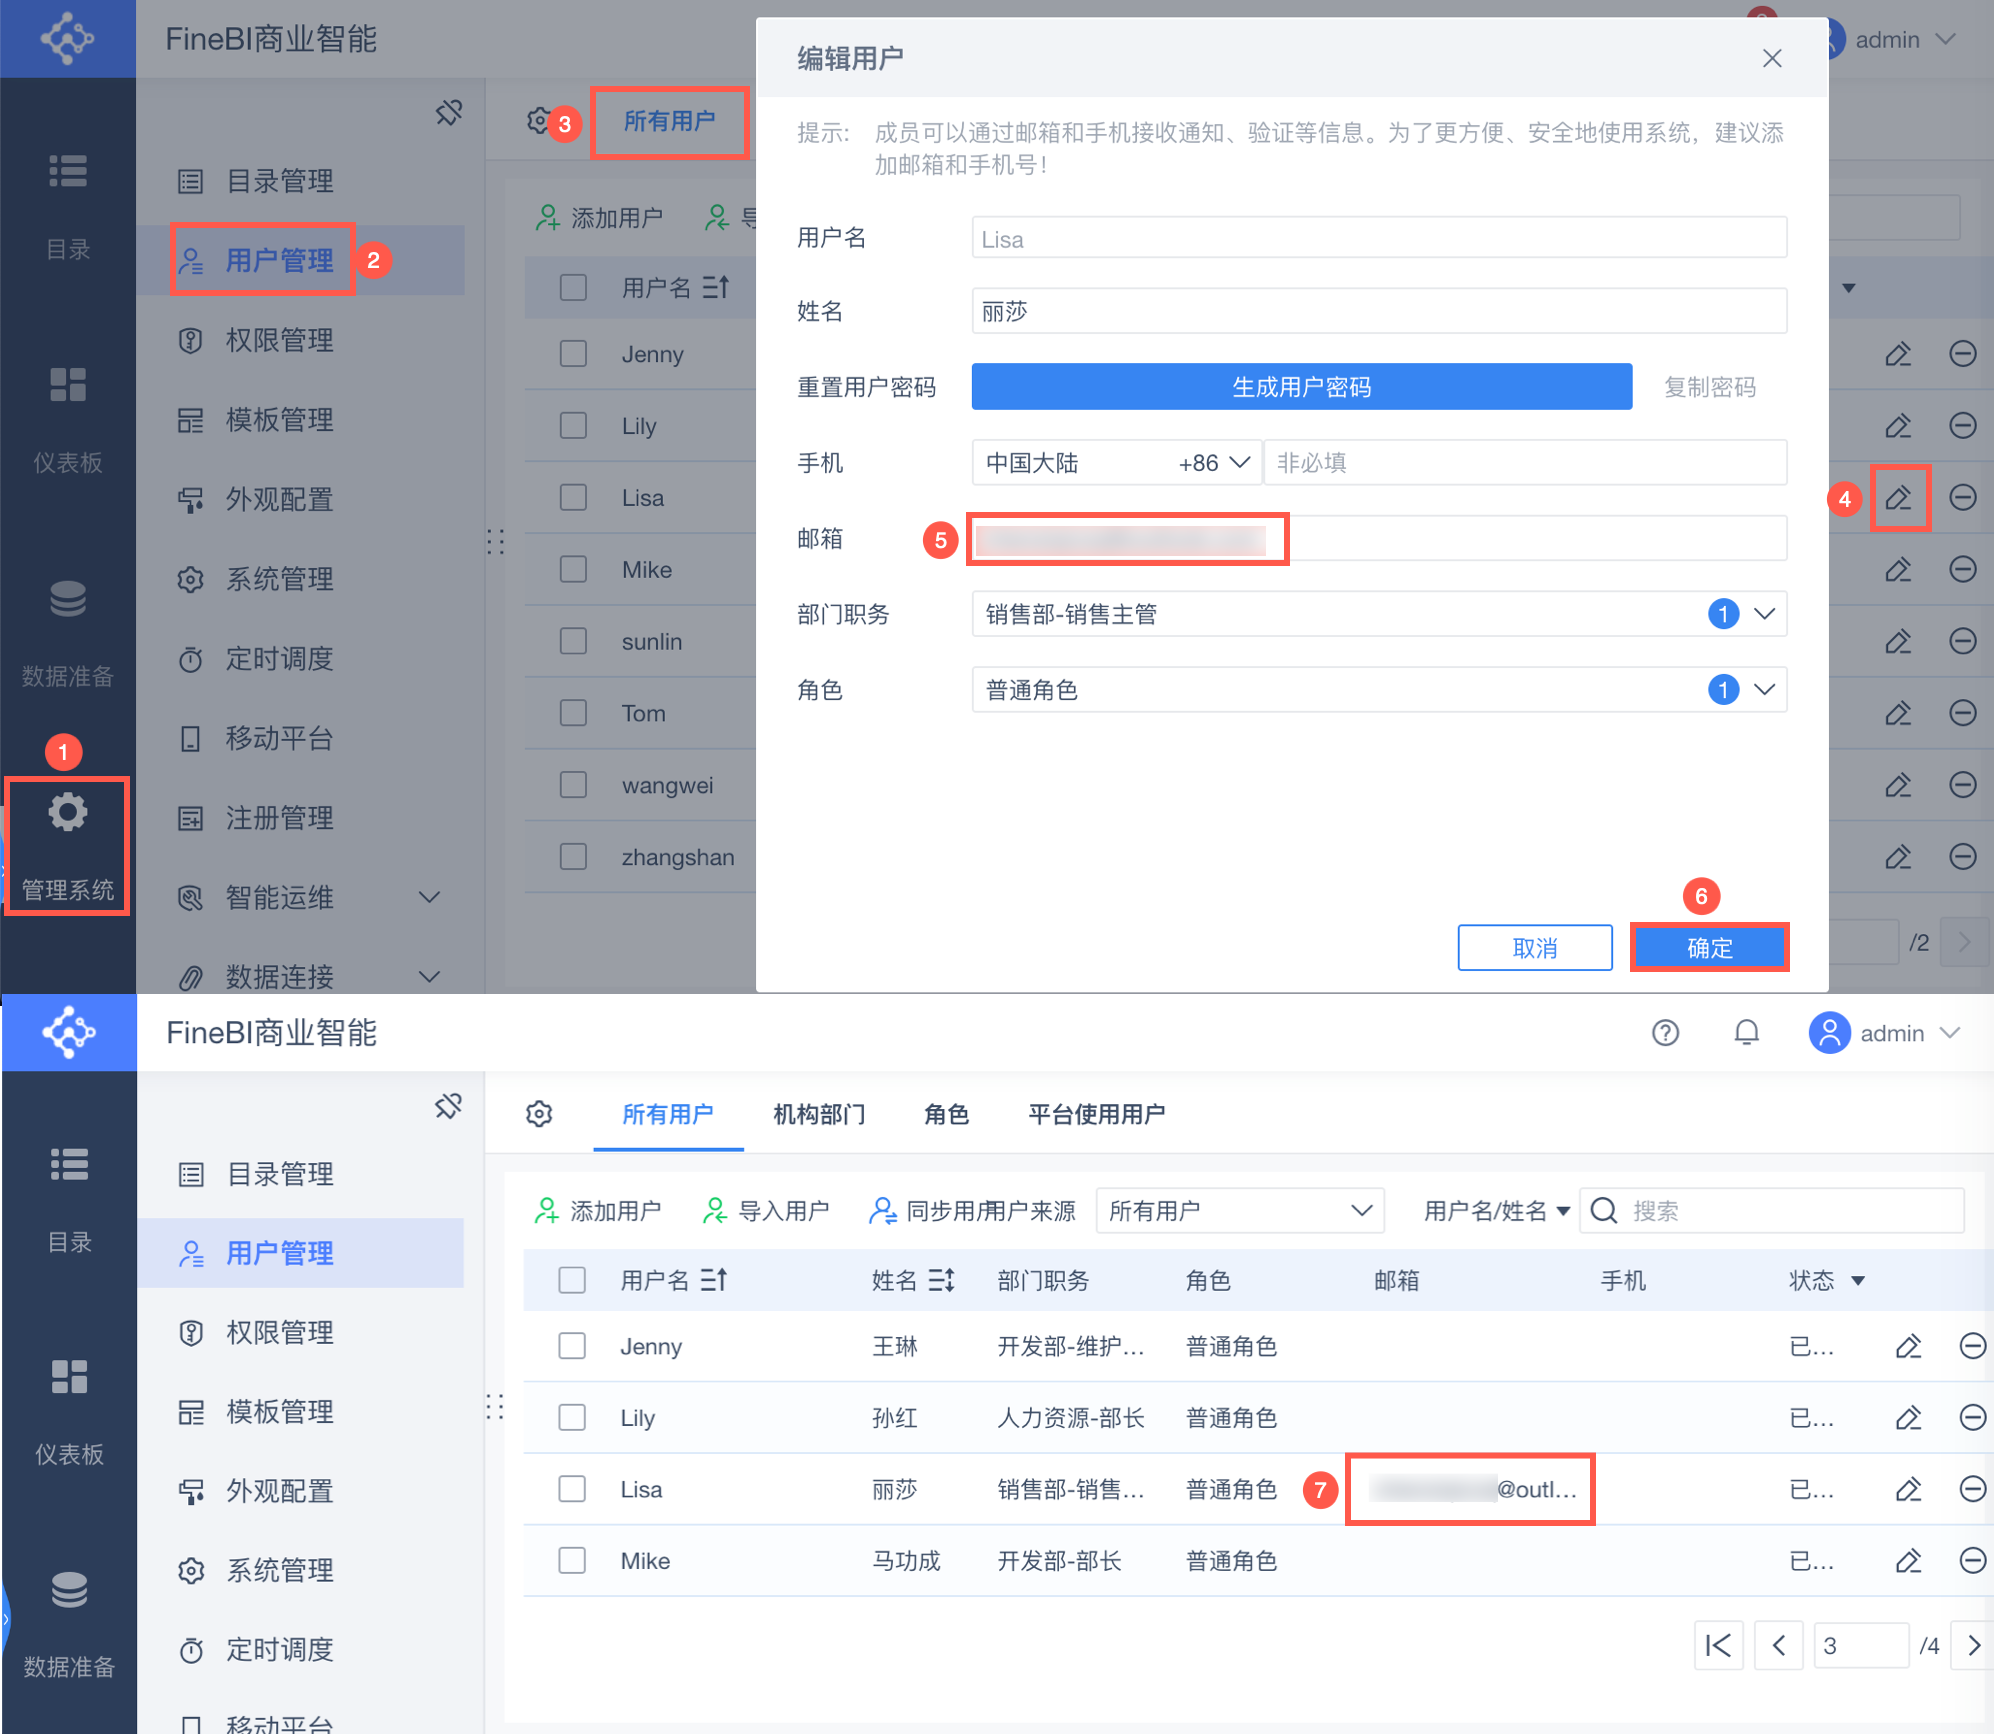The image size is (1994, 1734).
Task: Open the 平台使用用户 tab
Action: point(1096,1114)
